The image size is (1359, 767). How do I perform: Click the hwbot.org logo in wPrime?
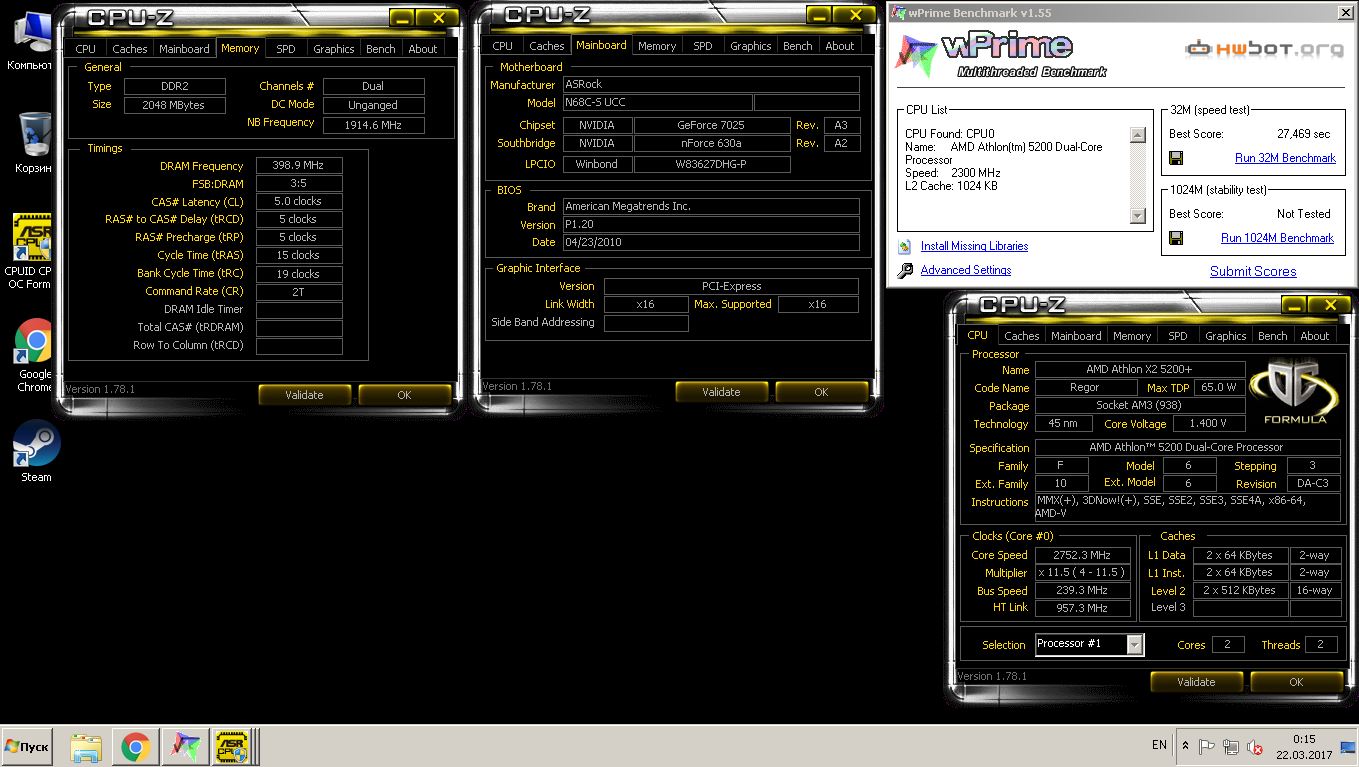click(x=1264, y=48)
